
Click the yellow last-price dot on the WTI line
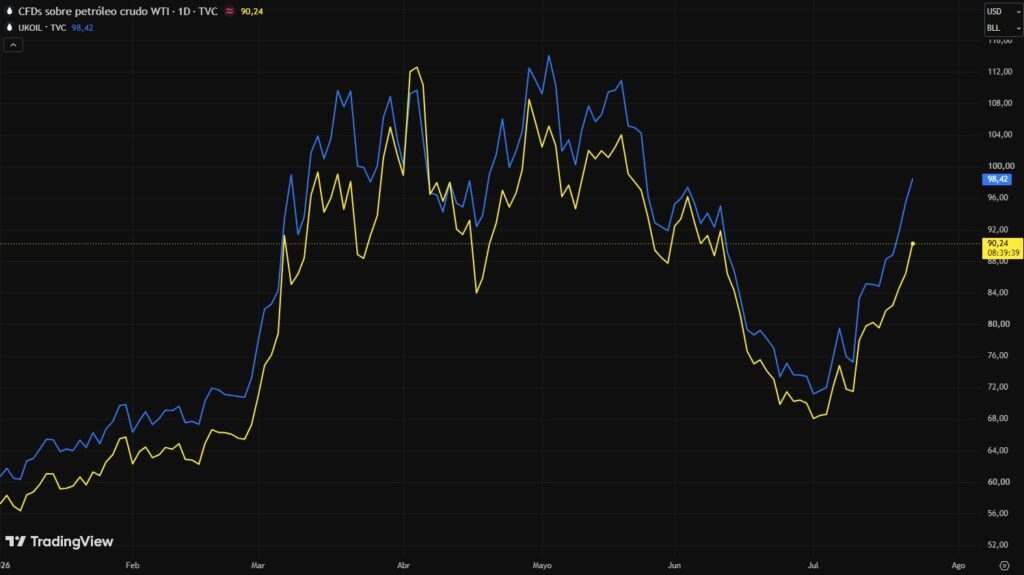pos(912,244)
